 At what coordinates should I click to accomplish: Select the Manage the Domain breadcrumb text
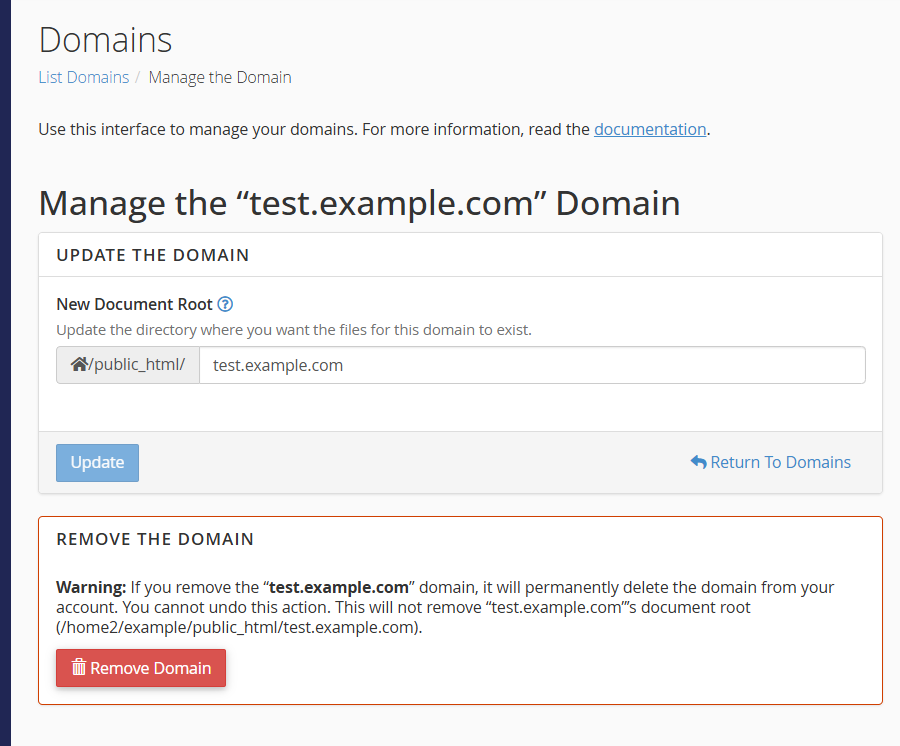tap(220, 77)
